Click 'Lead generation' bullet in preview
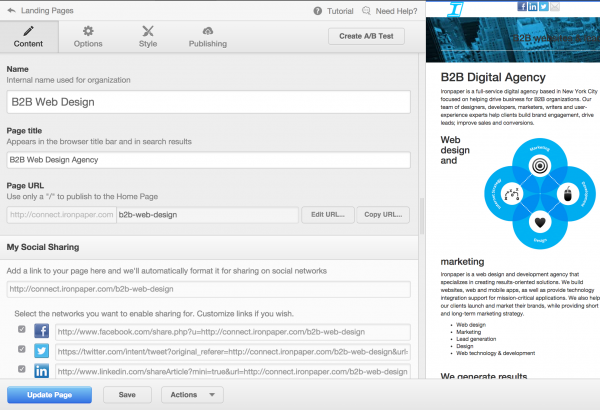This screenshot has height=410, width=600. [476, 339]
